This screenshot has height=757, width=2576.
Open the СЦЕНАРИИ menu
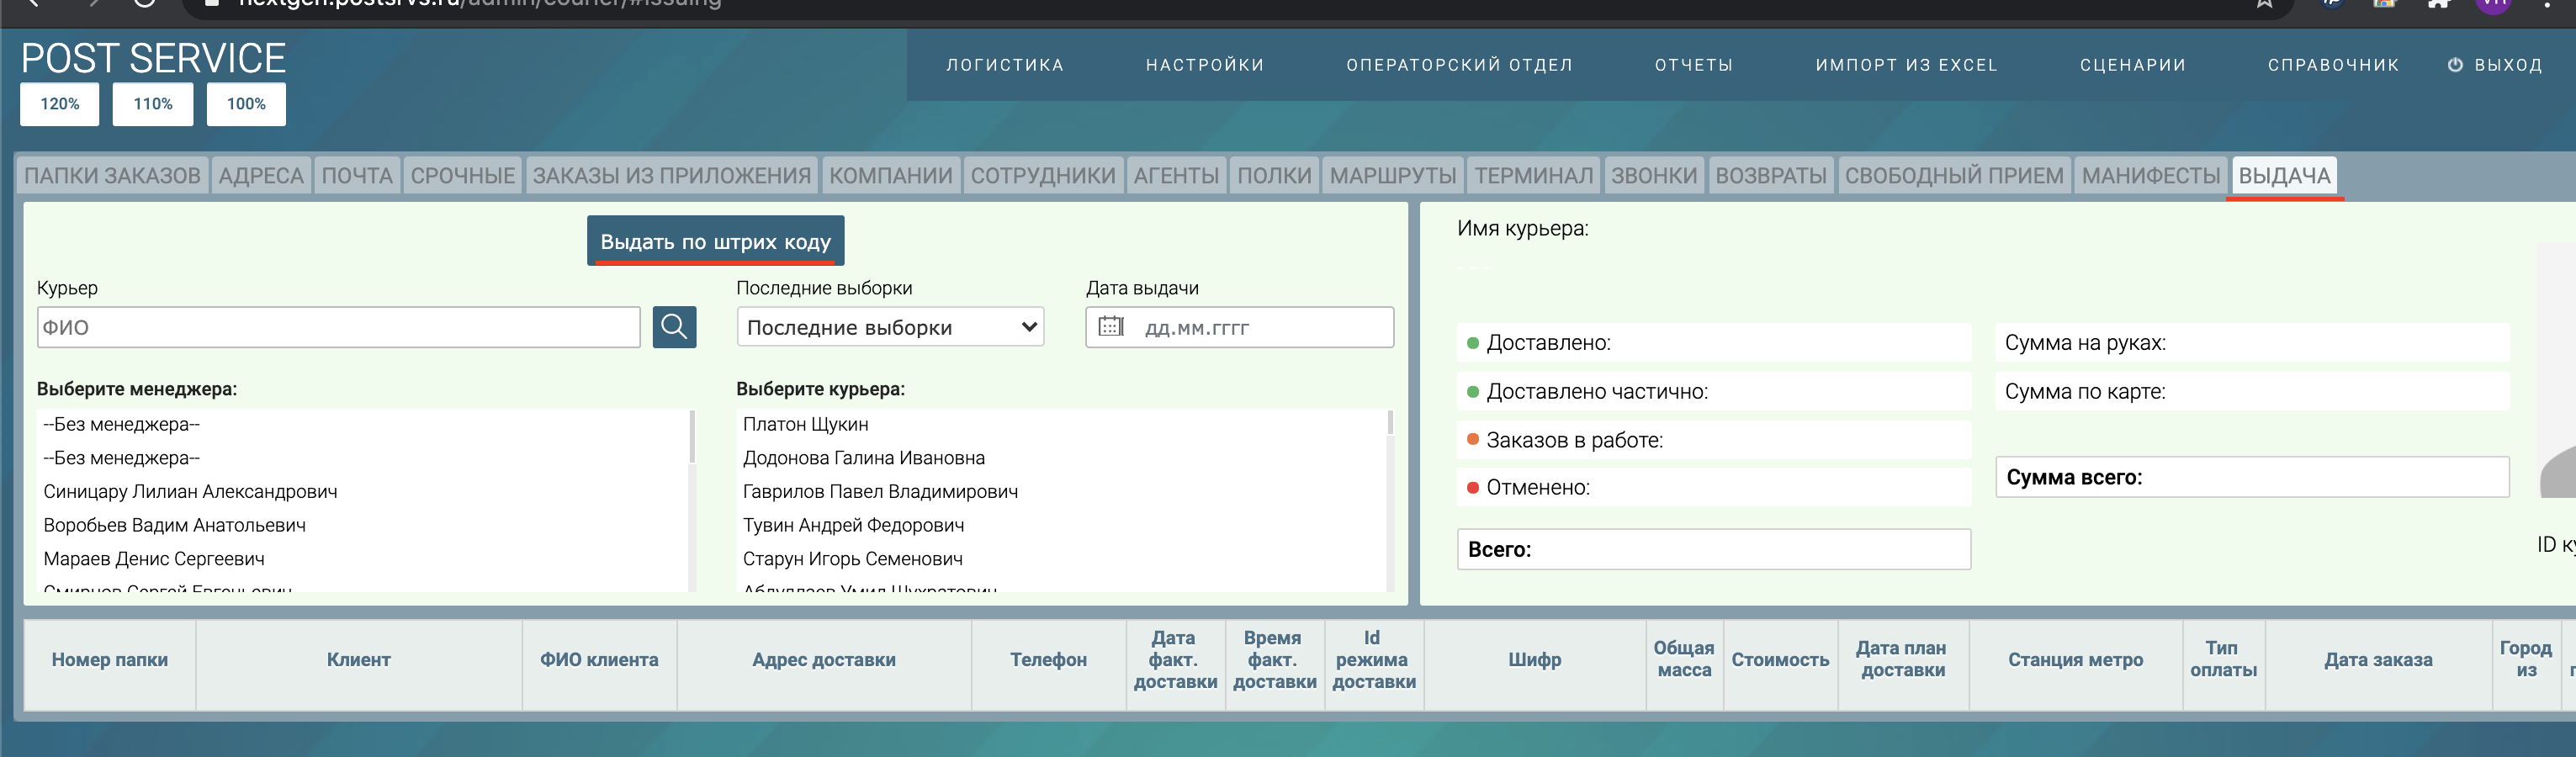coord(2133,65)
